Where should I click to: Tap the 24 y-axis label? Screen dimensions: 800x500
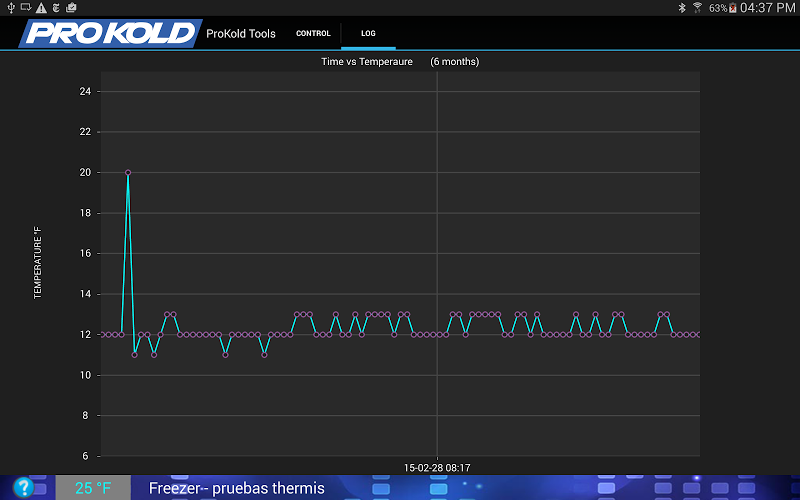(x=85, y=91)
